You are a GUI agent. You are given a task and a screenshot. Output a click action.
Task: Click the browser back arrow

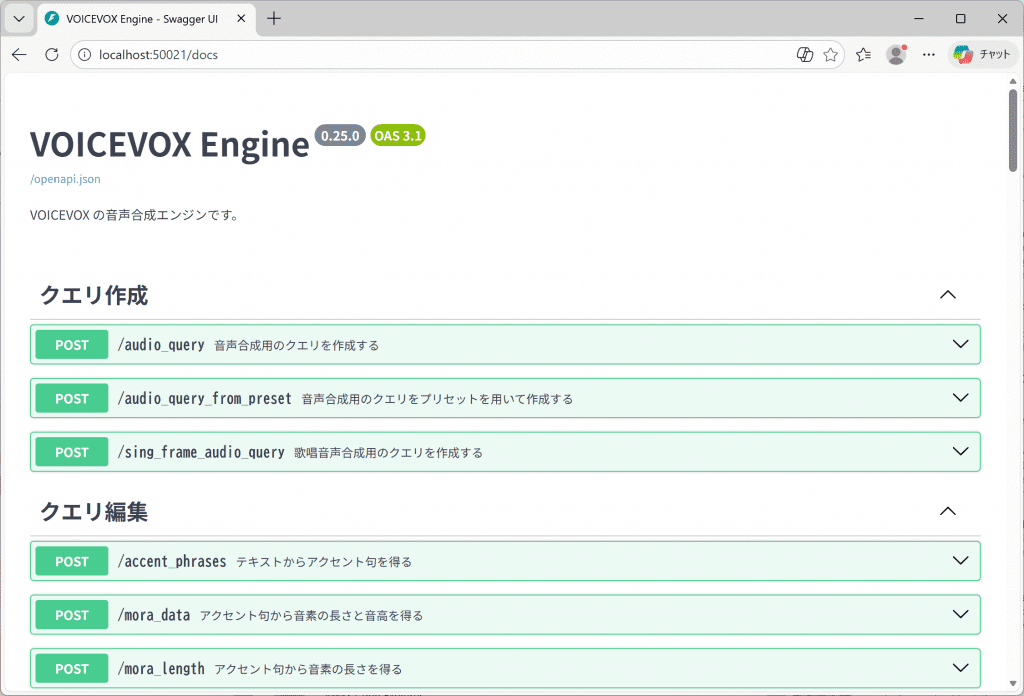(x=19, y=55)
